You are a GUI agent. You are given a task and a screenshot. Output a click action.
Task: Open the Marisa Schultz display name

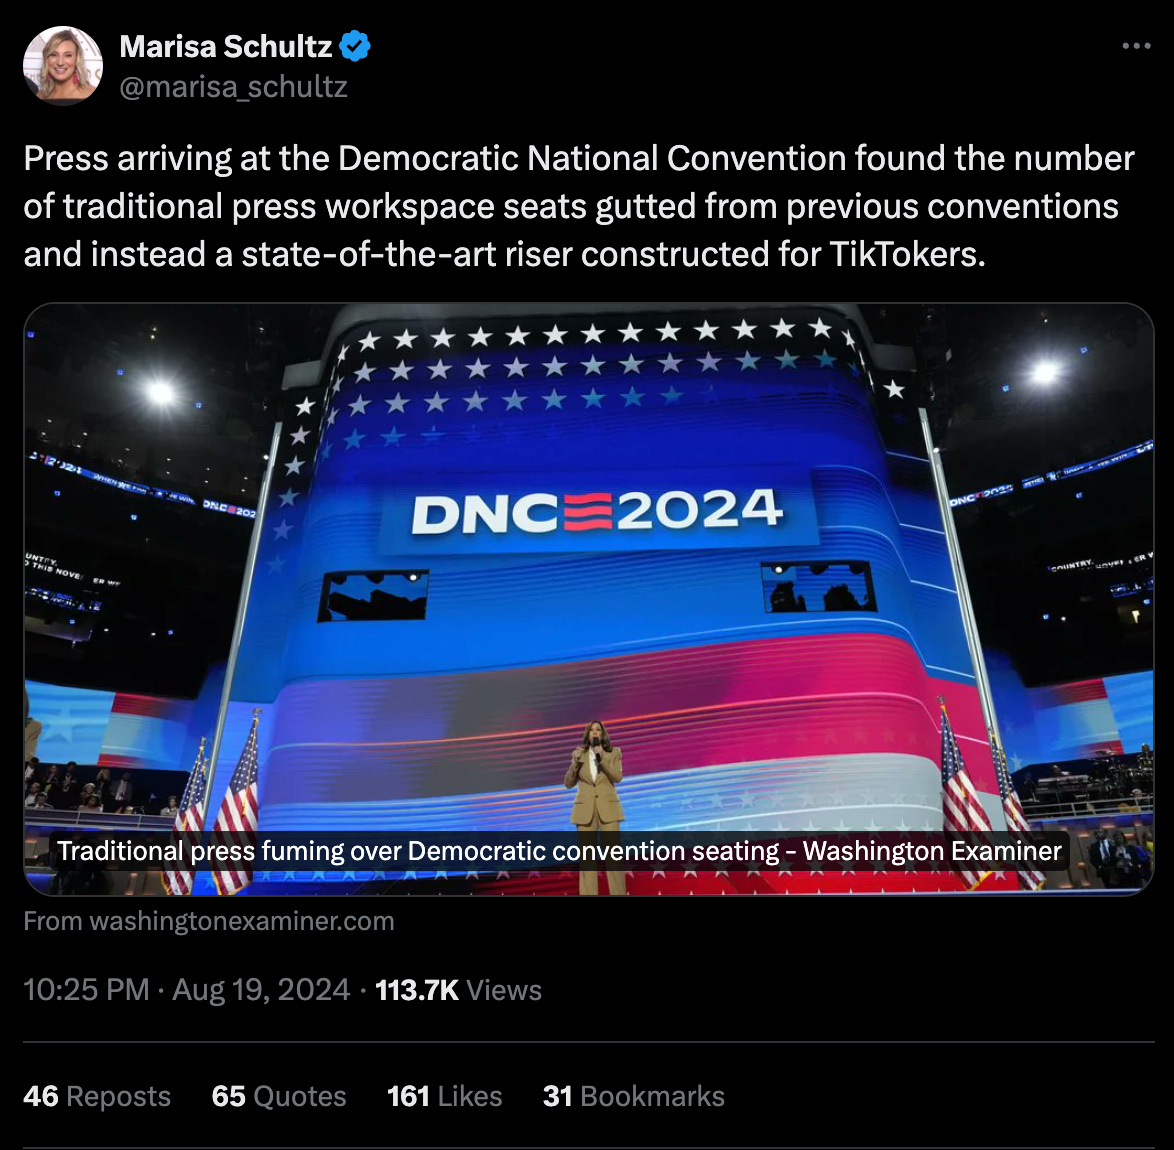(x=225, y=46)
